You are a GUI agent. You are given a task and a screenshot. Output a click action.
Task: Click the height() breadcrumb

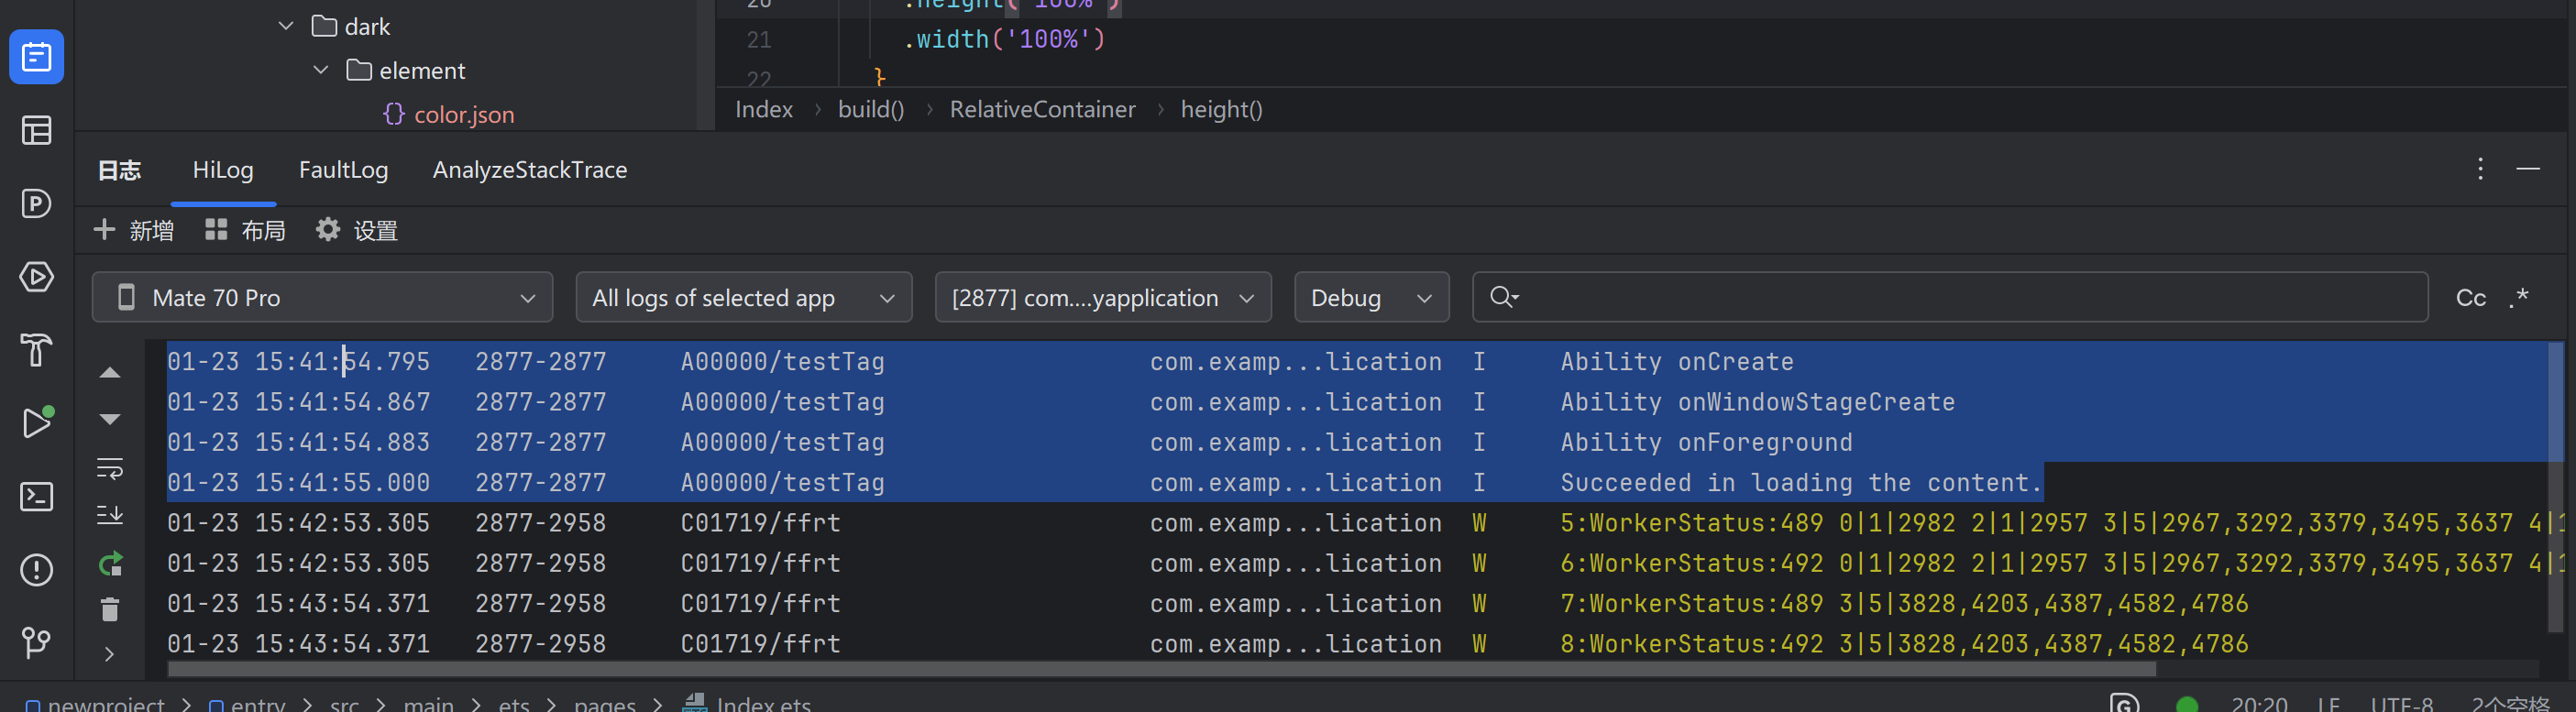coord(1221,109)
